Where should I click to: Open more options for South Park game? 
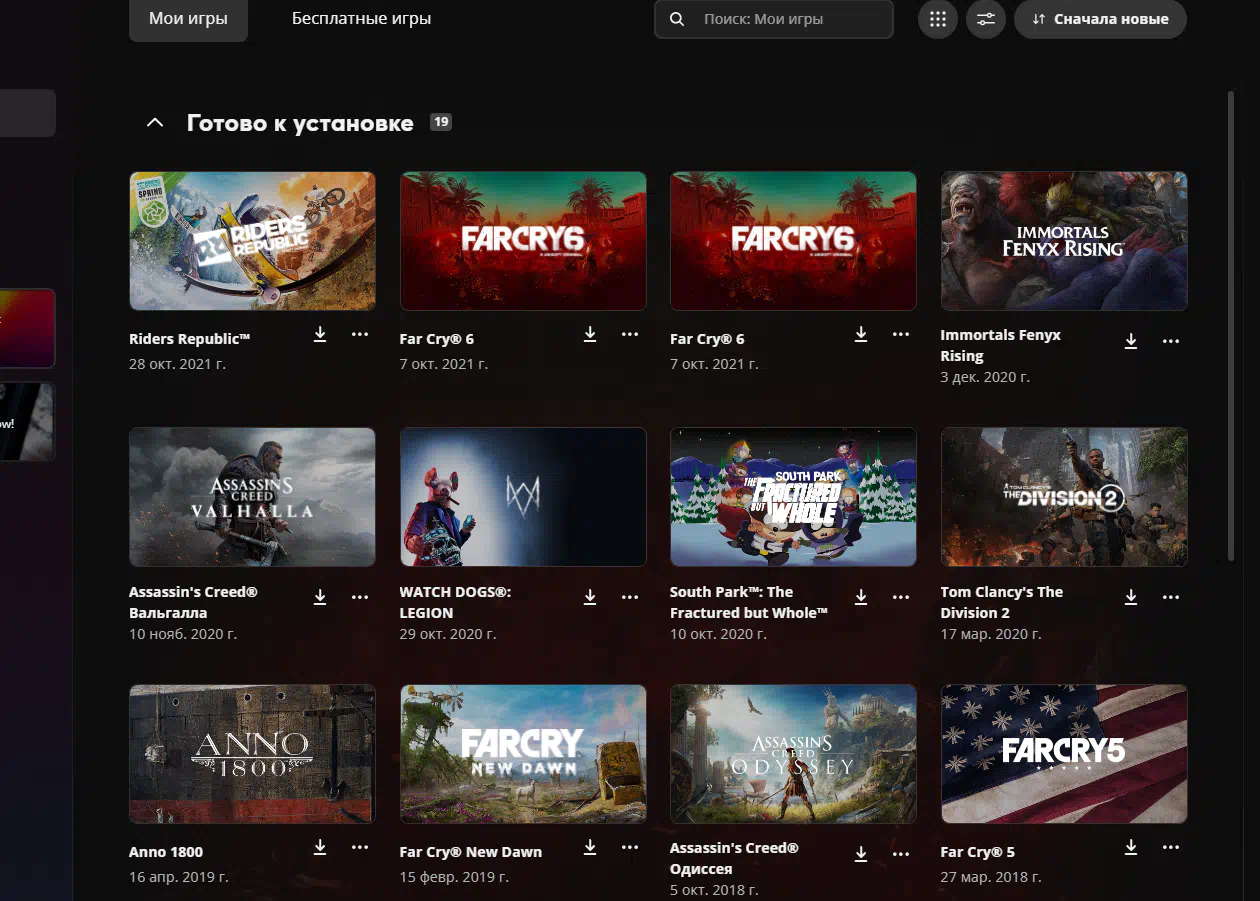click(901, 597)
